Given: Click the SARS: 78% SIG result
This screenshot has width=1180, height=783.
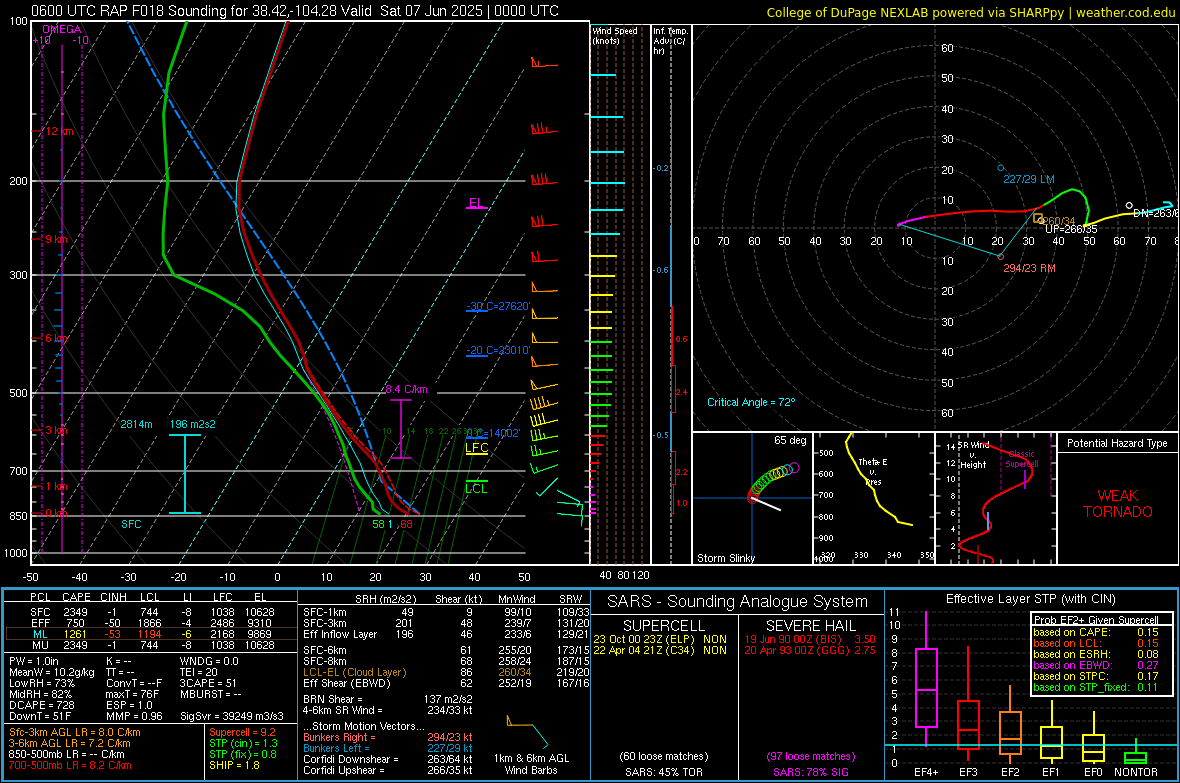Looking at the screenshot, I should click(x=810, y=772).
